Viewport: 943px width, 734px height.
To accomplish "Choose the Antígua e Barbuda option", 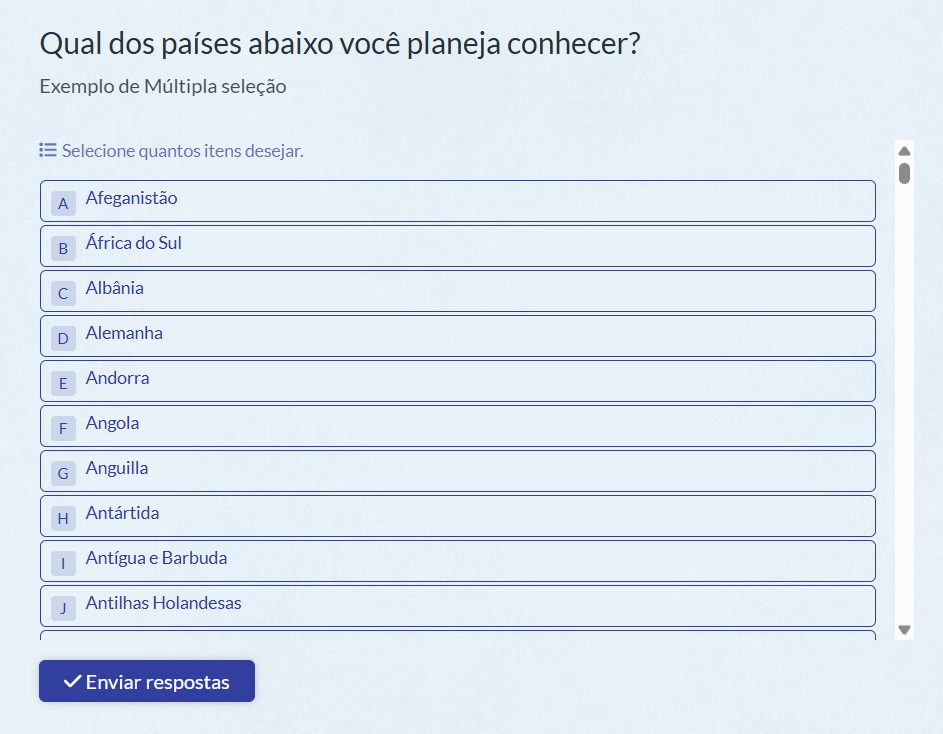I will [x=458, y=561].
